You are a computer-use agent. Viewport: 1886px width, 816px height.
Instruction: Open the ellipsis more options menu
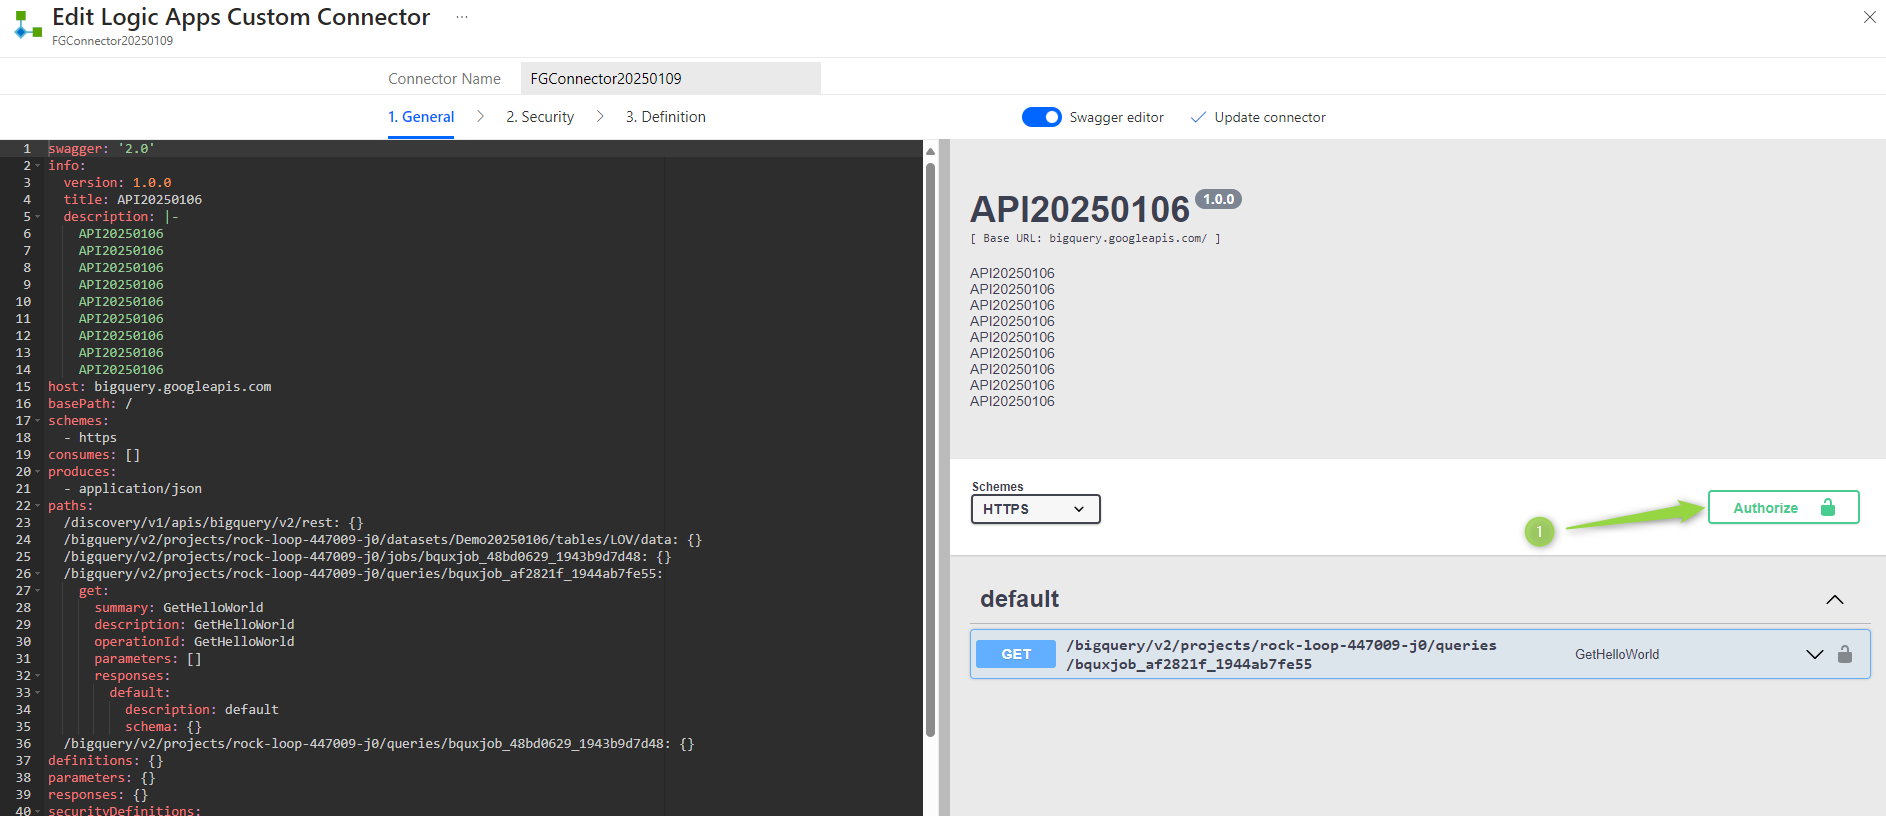pyautogui.click(x=462, y=17)
